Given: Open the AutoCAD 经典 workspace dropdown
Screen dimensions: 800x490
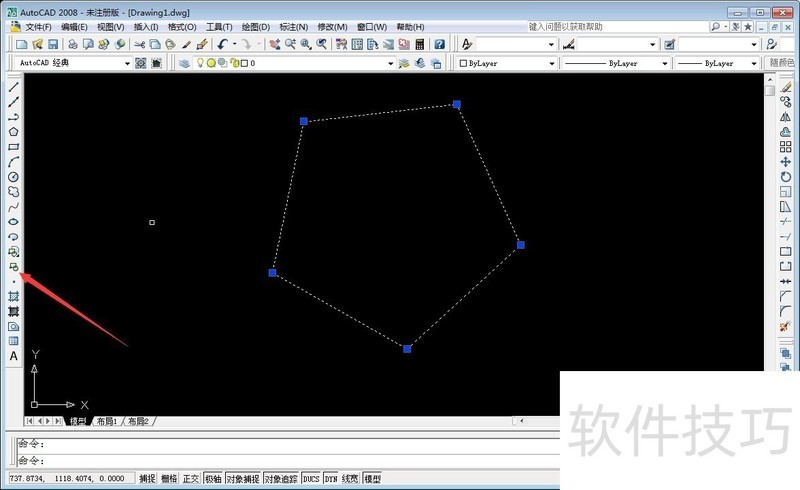Looking at the screenshot, I should pyautogui.click(x=127, y=63).
